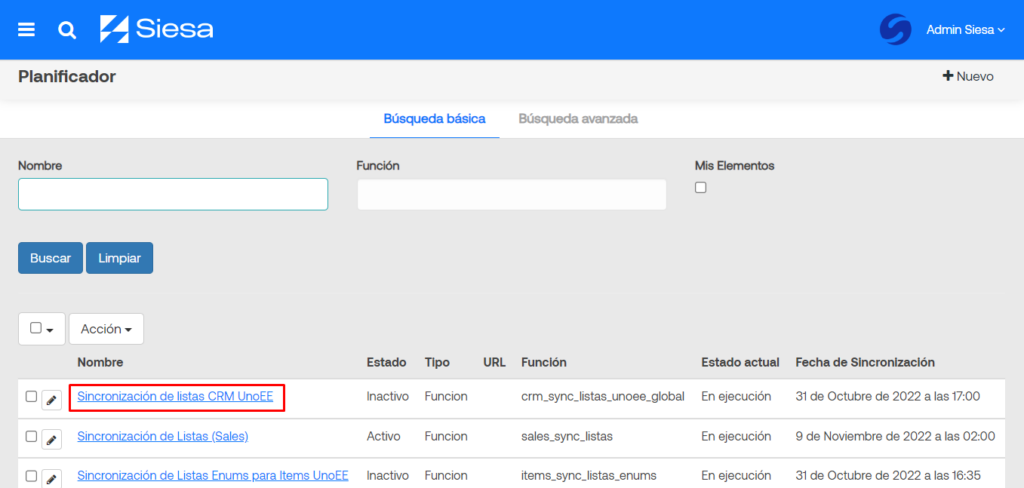Open Sincronización de Listas Enums para Items link
Screen dimensions: 1024x488
click(x=212, y=475)
